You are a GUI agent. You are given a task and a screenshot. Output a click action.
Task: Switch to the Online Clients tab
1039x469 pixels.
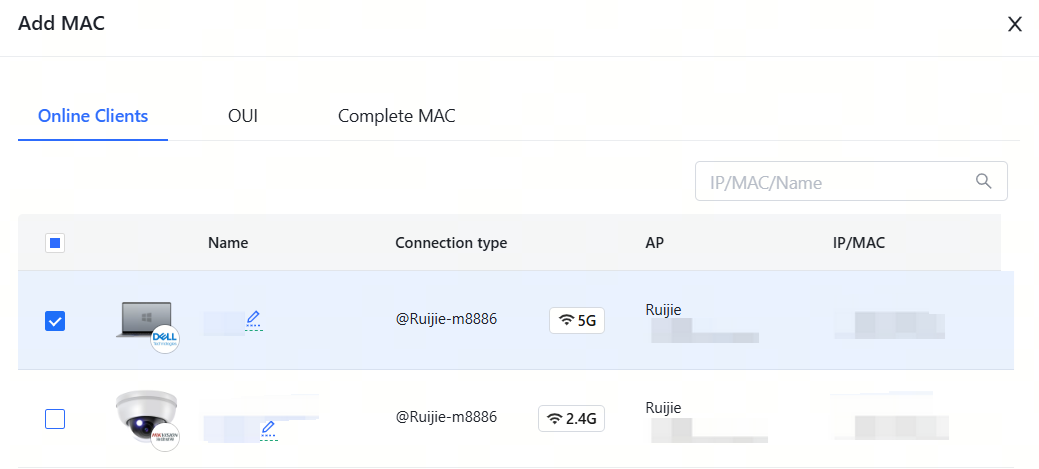93,116
